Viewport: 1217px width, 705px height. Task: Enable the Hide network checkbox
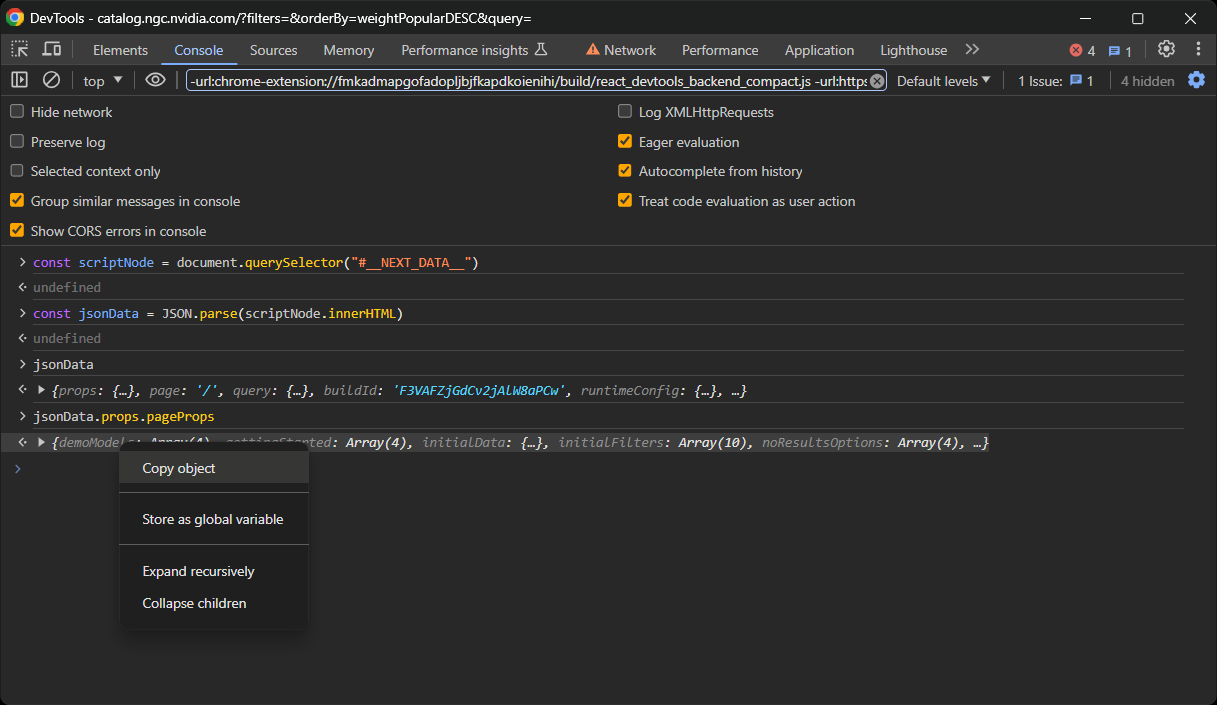tap(15, 112)
